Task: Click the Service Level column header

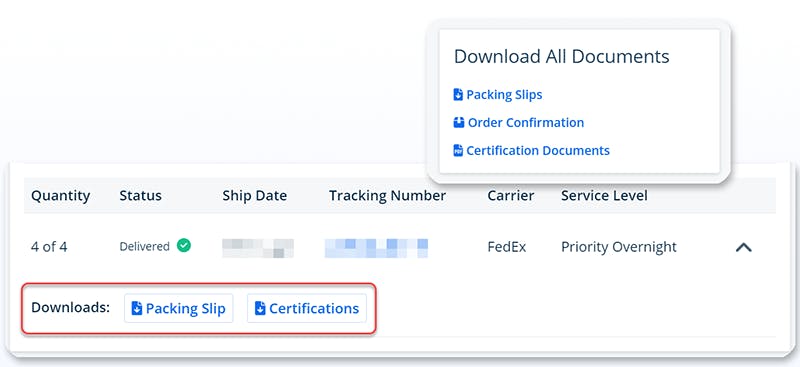Action: 604,195
